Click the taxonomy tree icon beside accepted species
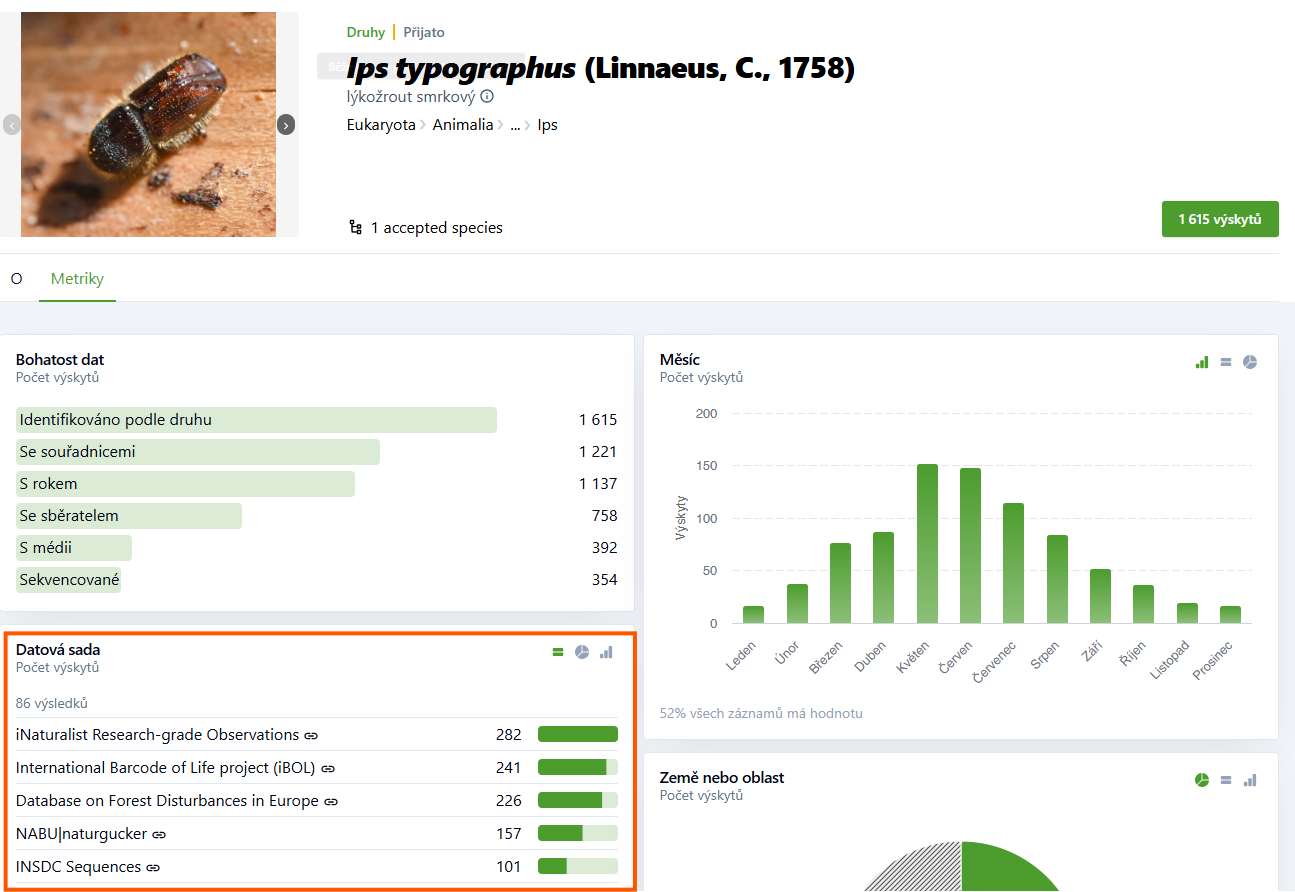The height and width of the screenshot is (892, 1295). tap(355, 228)
